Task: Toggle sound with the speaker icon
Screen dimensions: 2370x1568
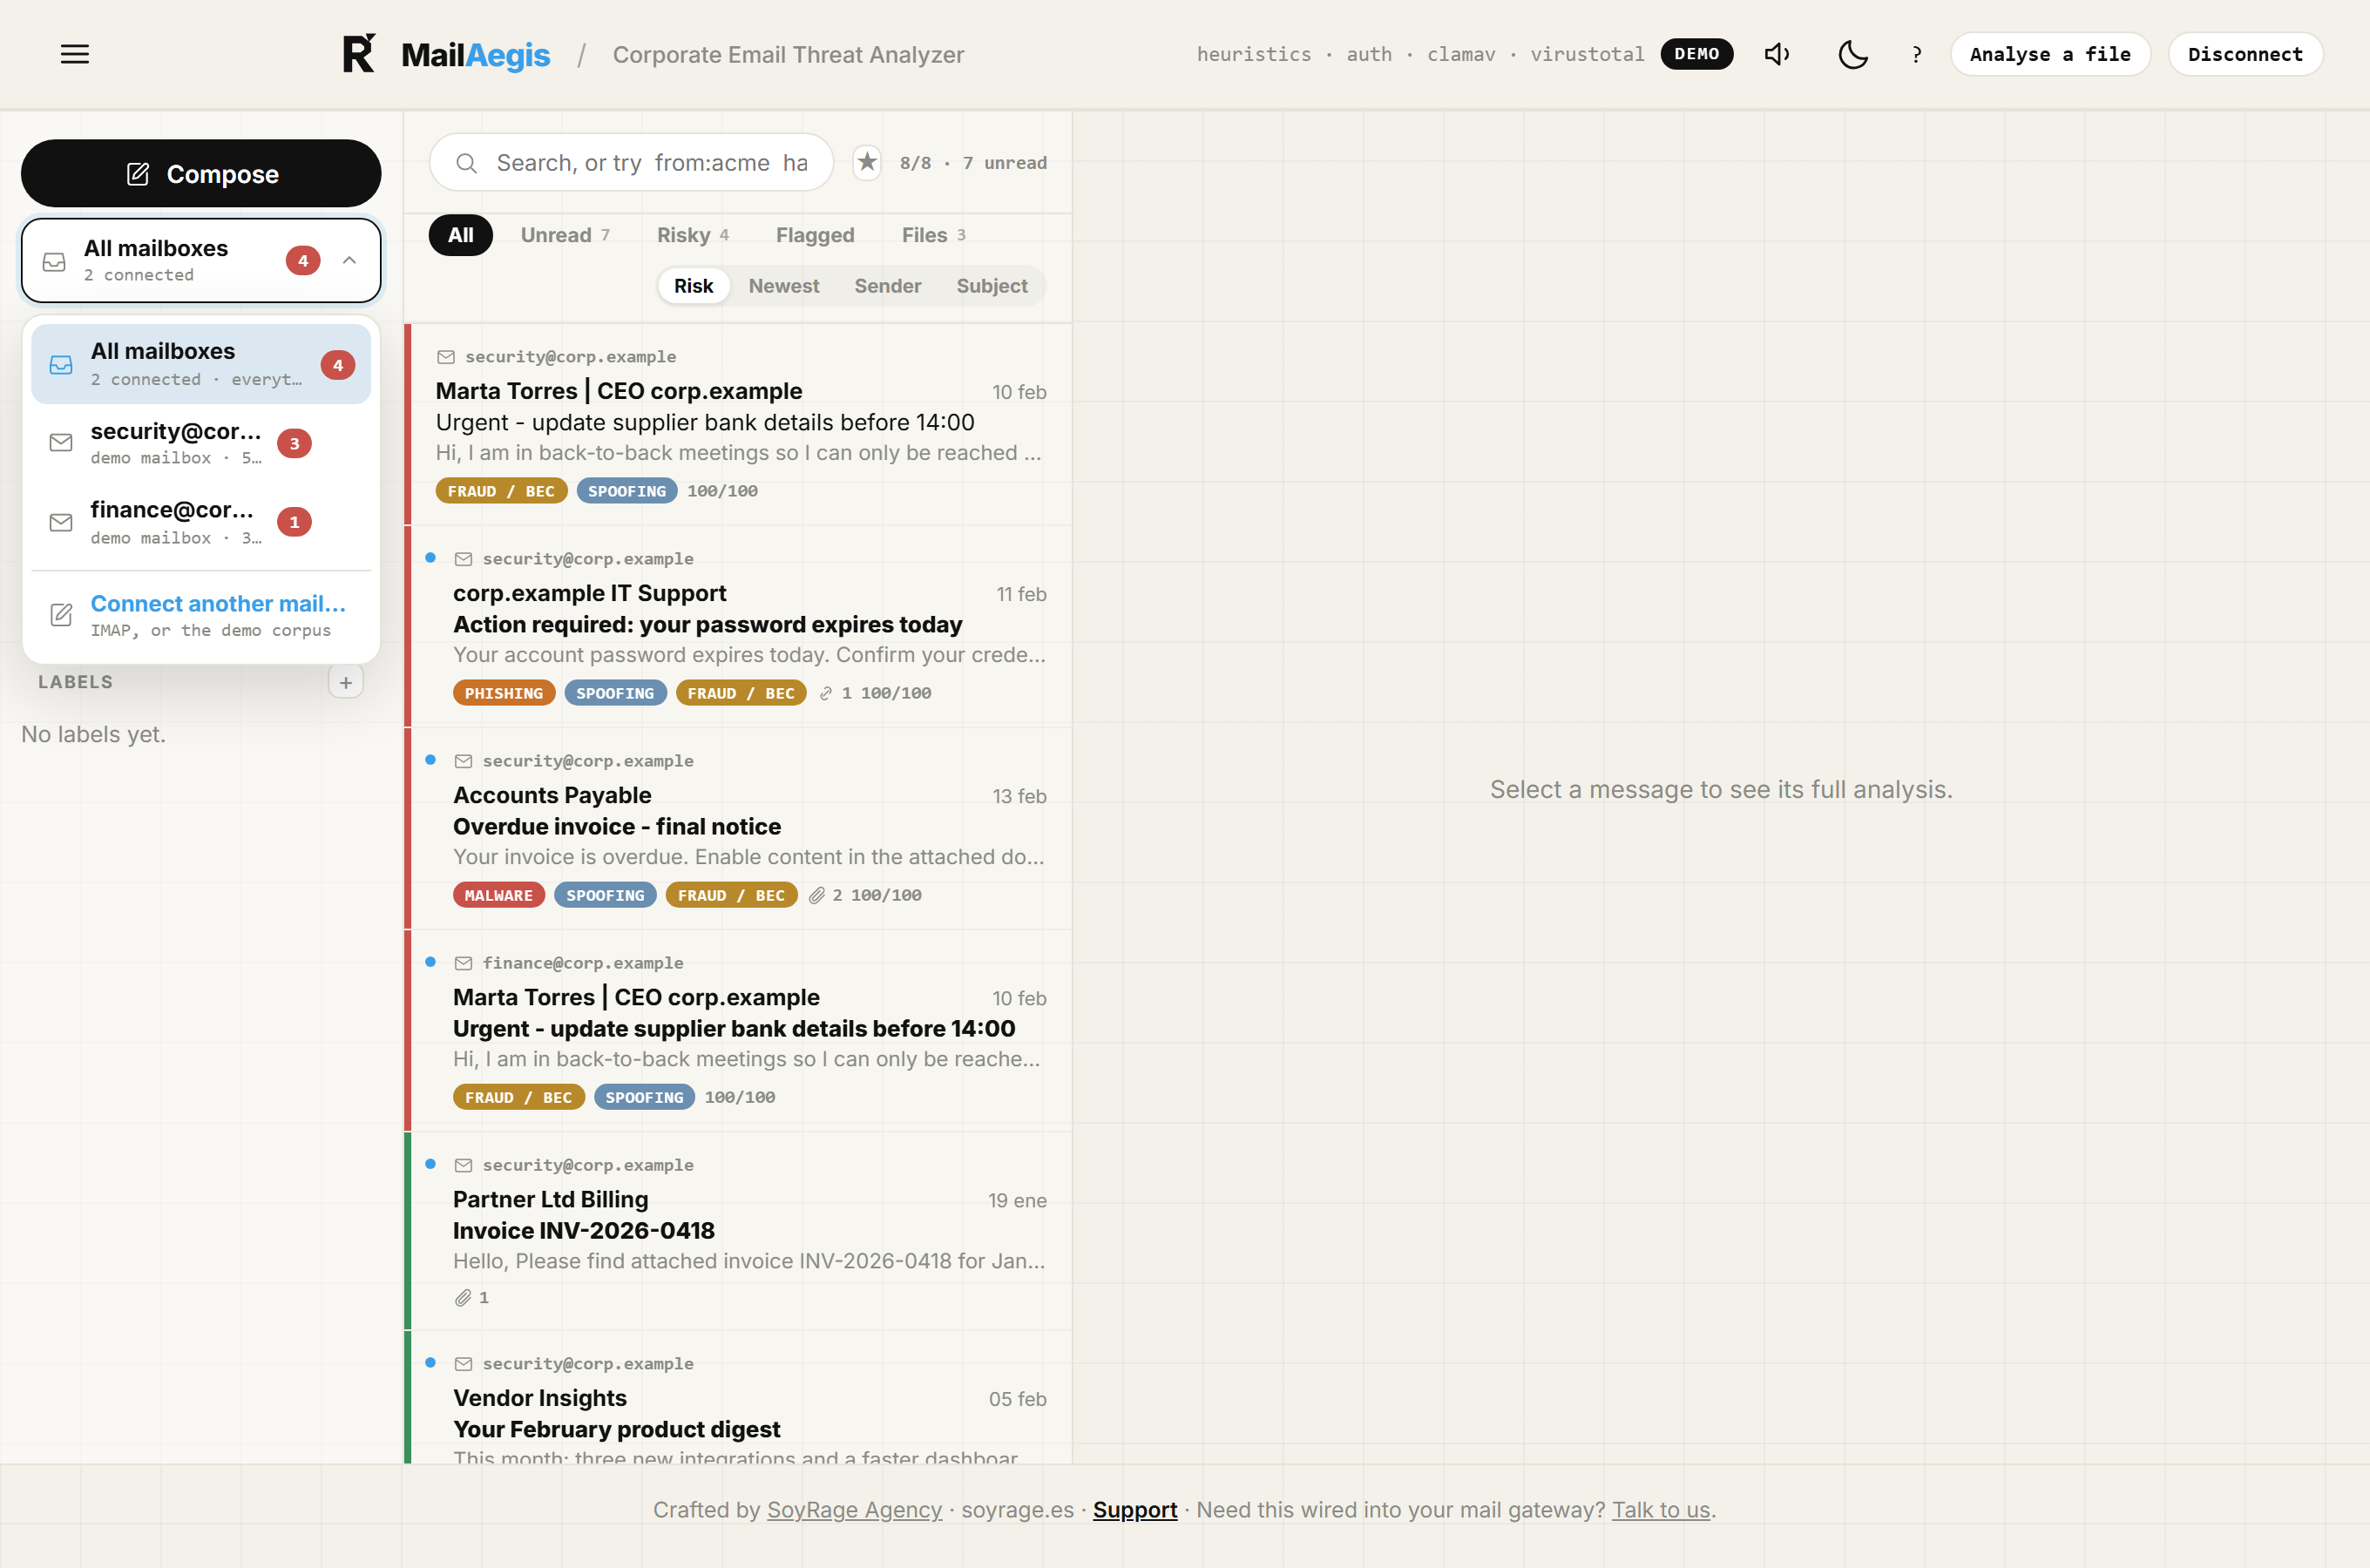Action: pos(1777,54)
